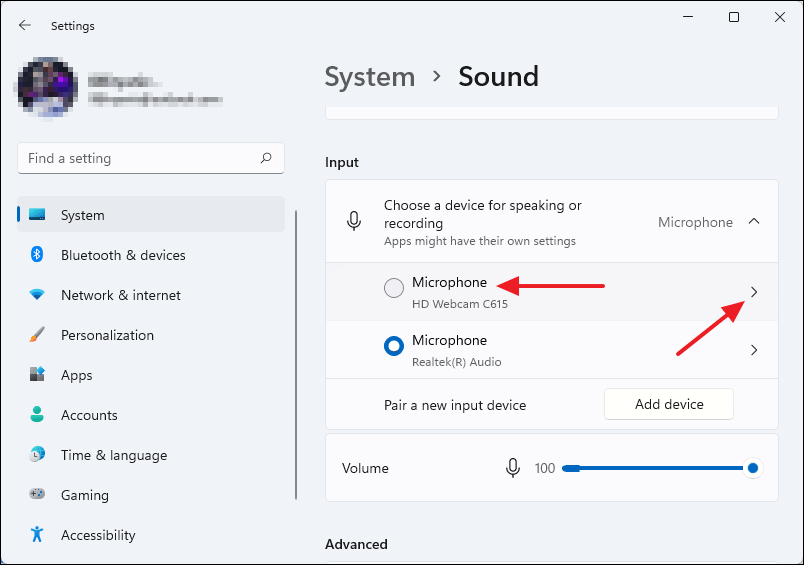Collapse the input device chooser
The image size is (804, 565).
[754, 222]
